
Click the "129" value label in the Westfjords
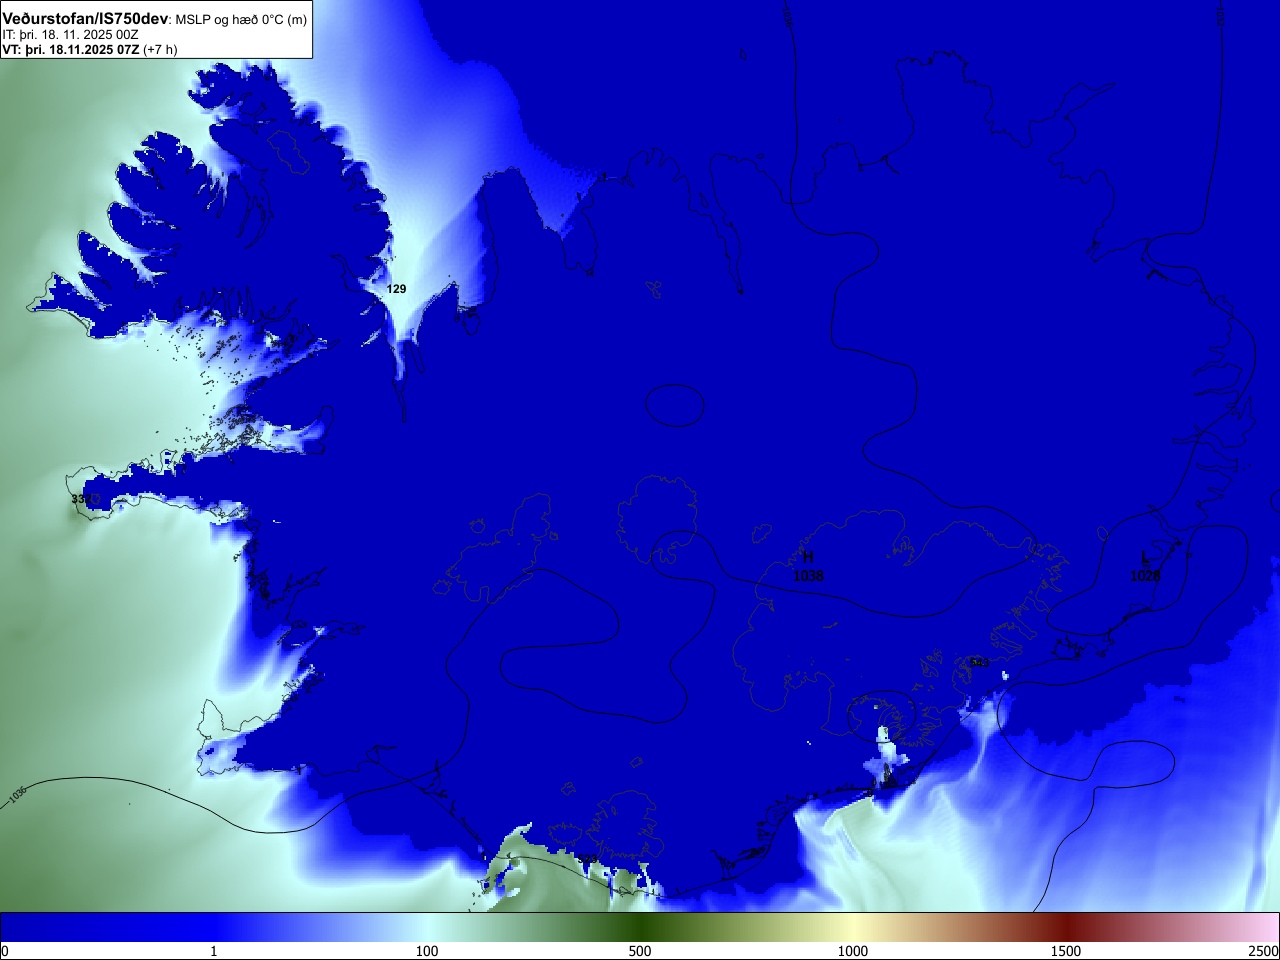point(397,289)
